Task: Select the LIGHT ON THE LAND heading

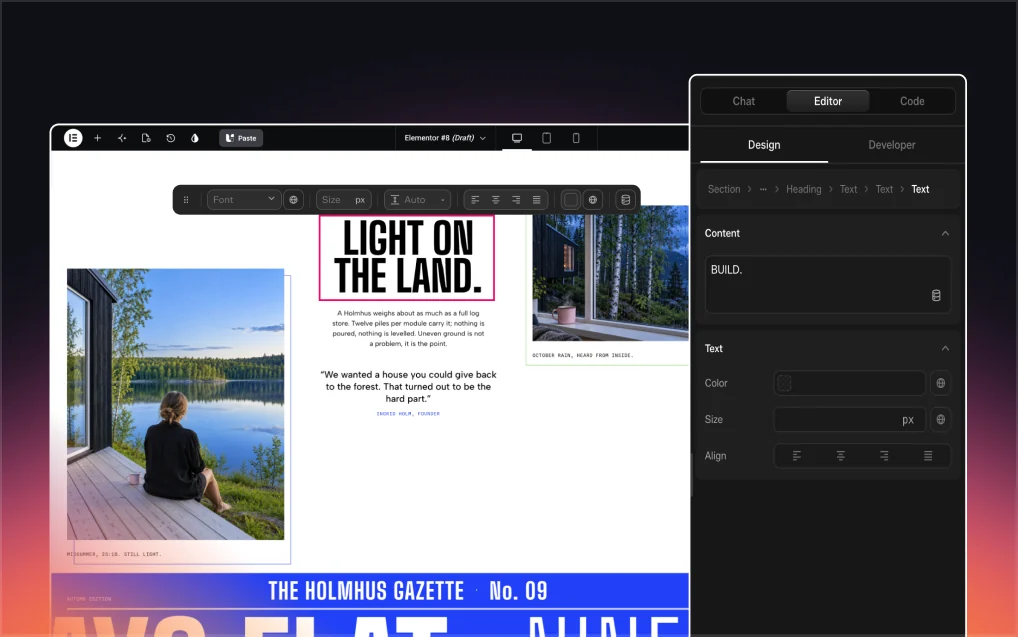Action: click(x=407, y=257)
